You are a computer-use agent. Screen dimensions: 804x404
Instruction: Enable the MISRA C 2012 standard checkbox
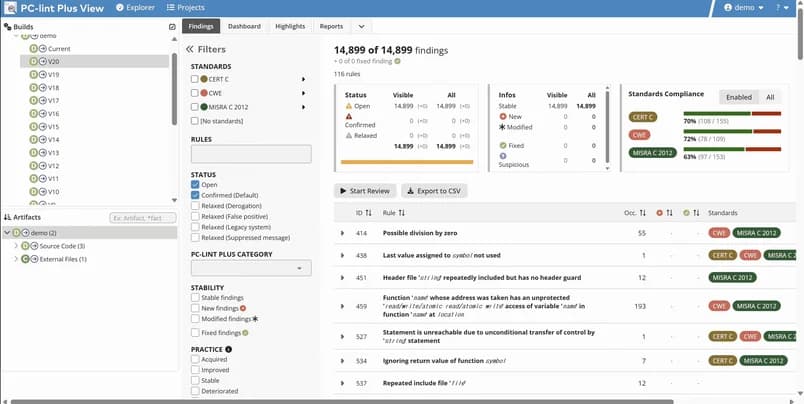click(x=194, y=107)
